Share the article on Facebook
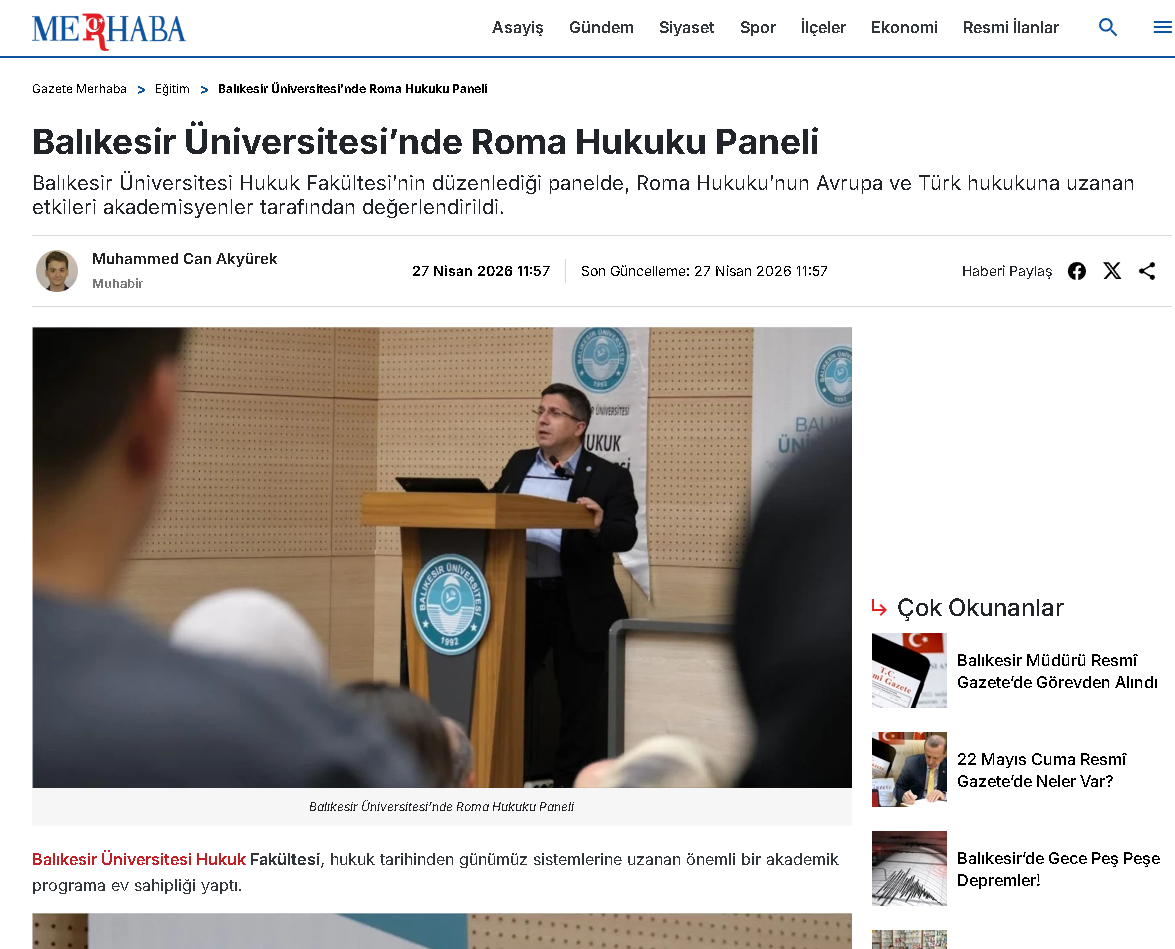Screen dimensions: 1175x949 click(x=1077, y=271)
